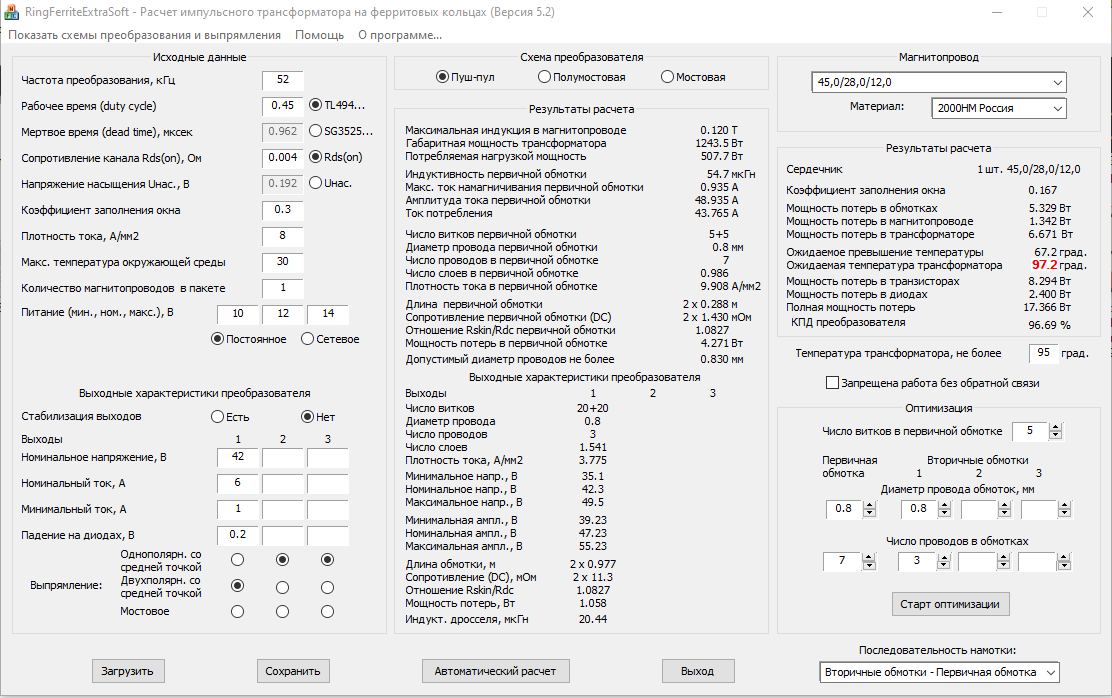Click output 1 diode drop field showing 0.2
The height and width of the screenshot is (698, 1112).
pyautogui.click(x=238, y=535)
